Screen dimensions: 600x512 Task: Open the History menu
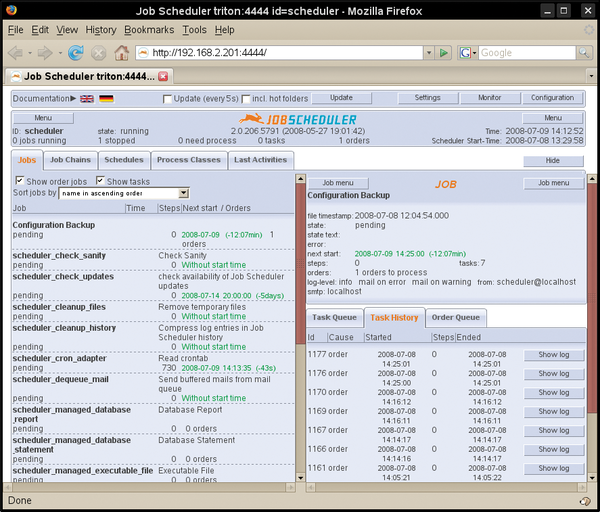click(101, 30)
